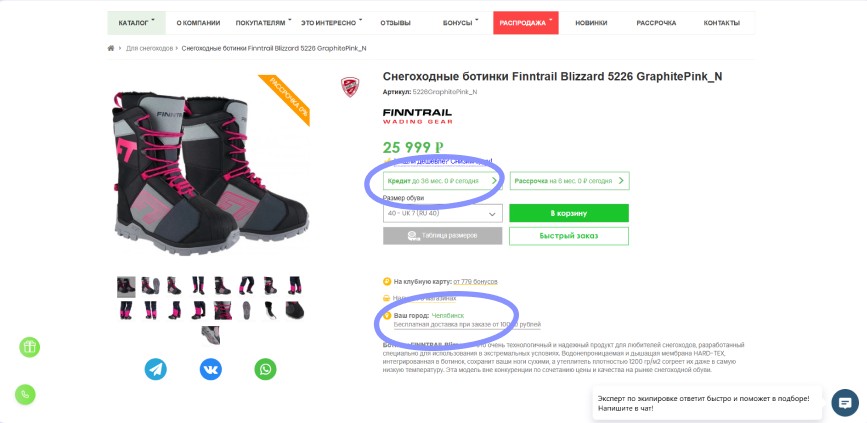
Task: Open the VK social icon
Action: click(x=210, y=369)
